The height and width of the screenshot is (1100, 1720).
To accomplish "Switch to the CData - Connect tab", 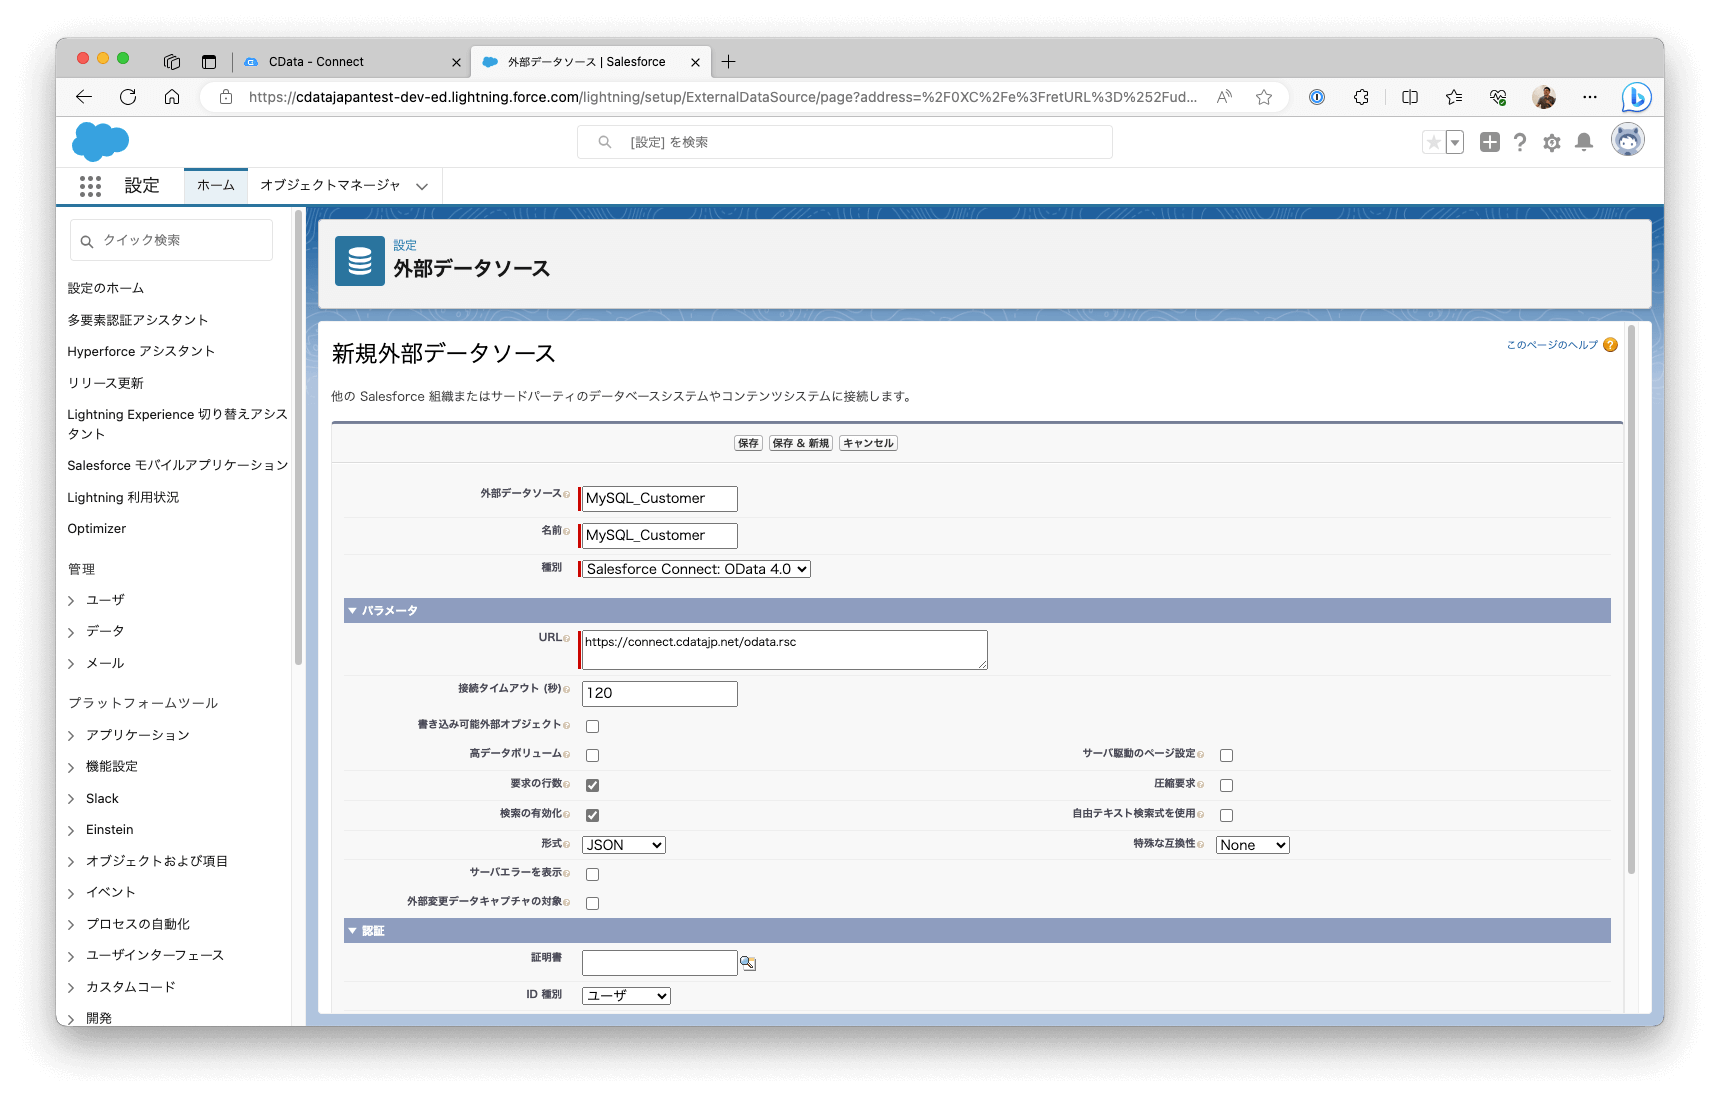I will coord(352,62).
